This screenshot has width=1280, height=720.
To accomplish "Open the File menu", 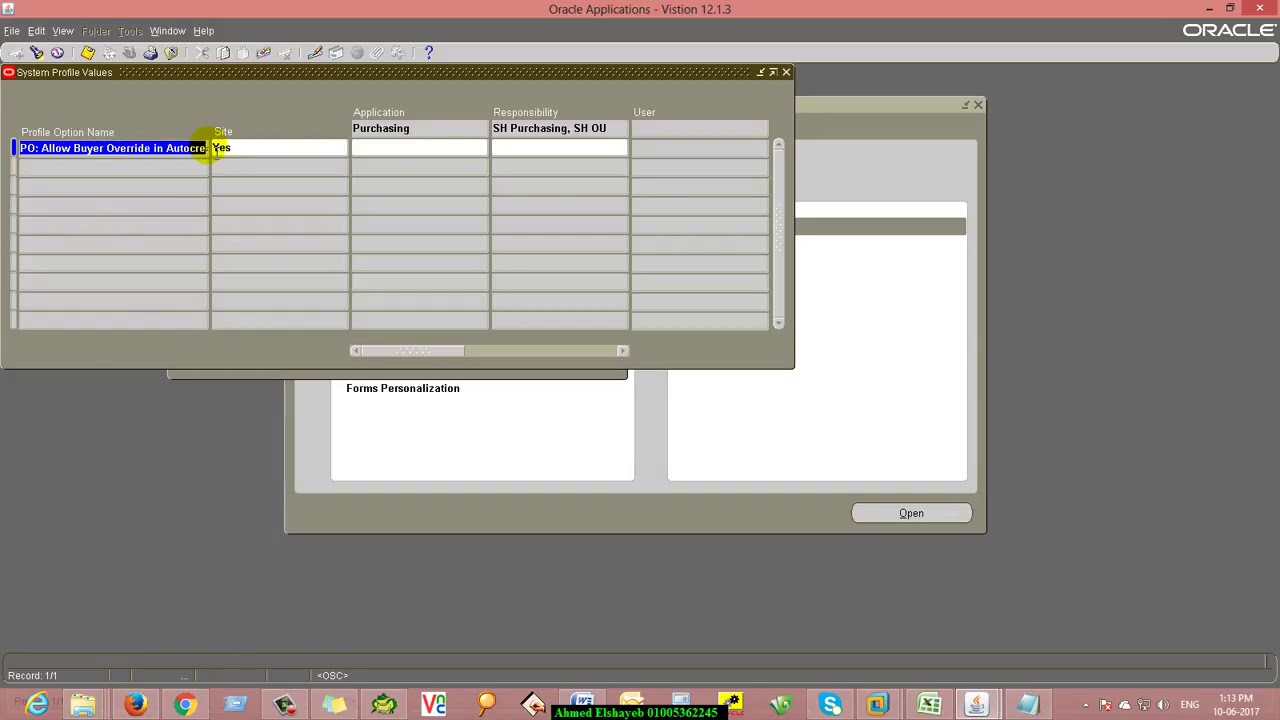I will pyautogui.click(x=12, y=31).
